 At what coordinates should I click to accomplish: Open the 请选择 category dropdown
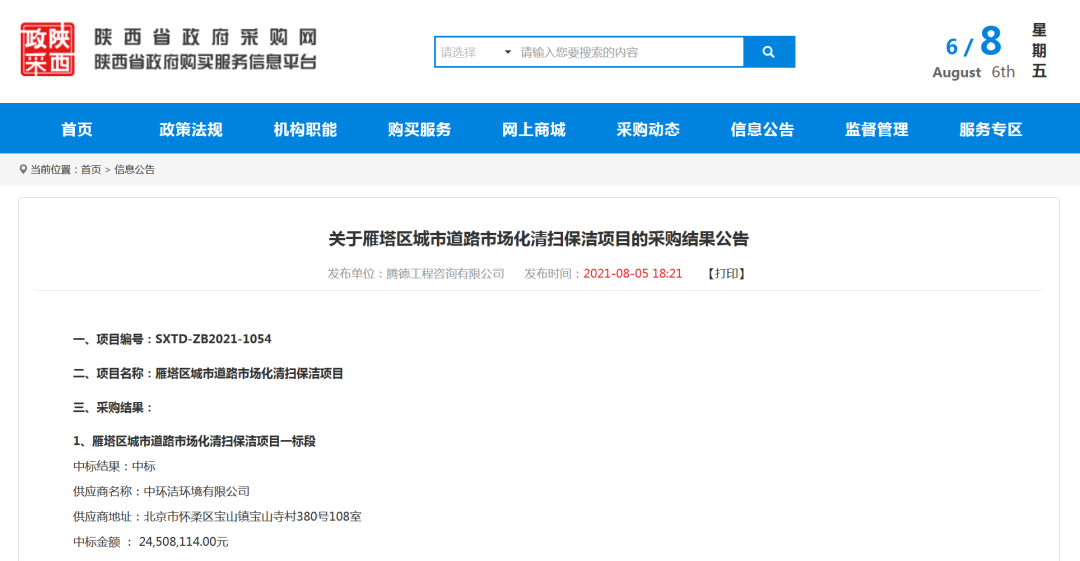point(476,52)
